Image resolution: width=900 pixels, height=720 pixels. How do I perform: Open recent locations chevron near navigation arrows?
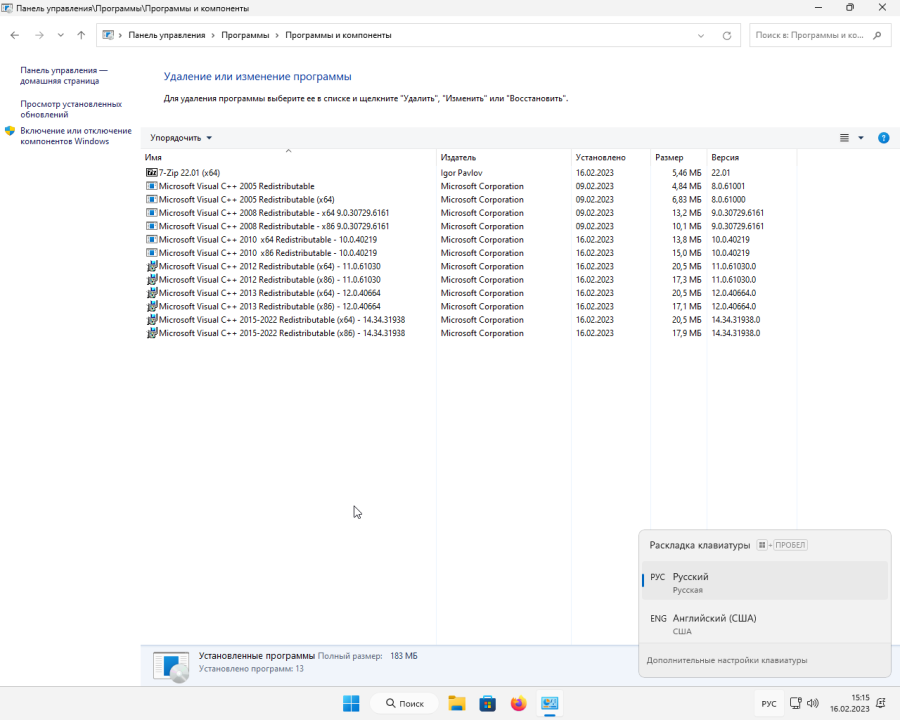pos(60,36)
